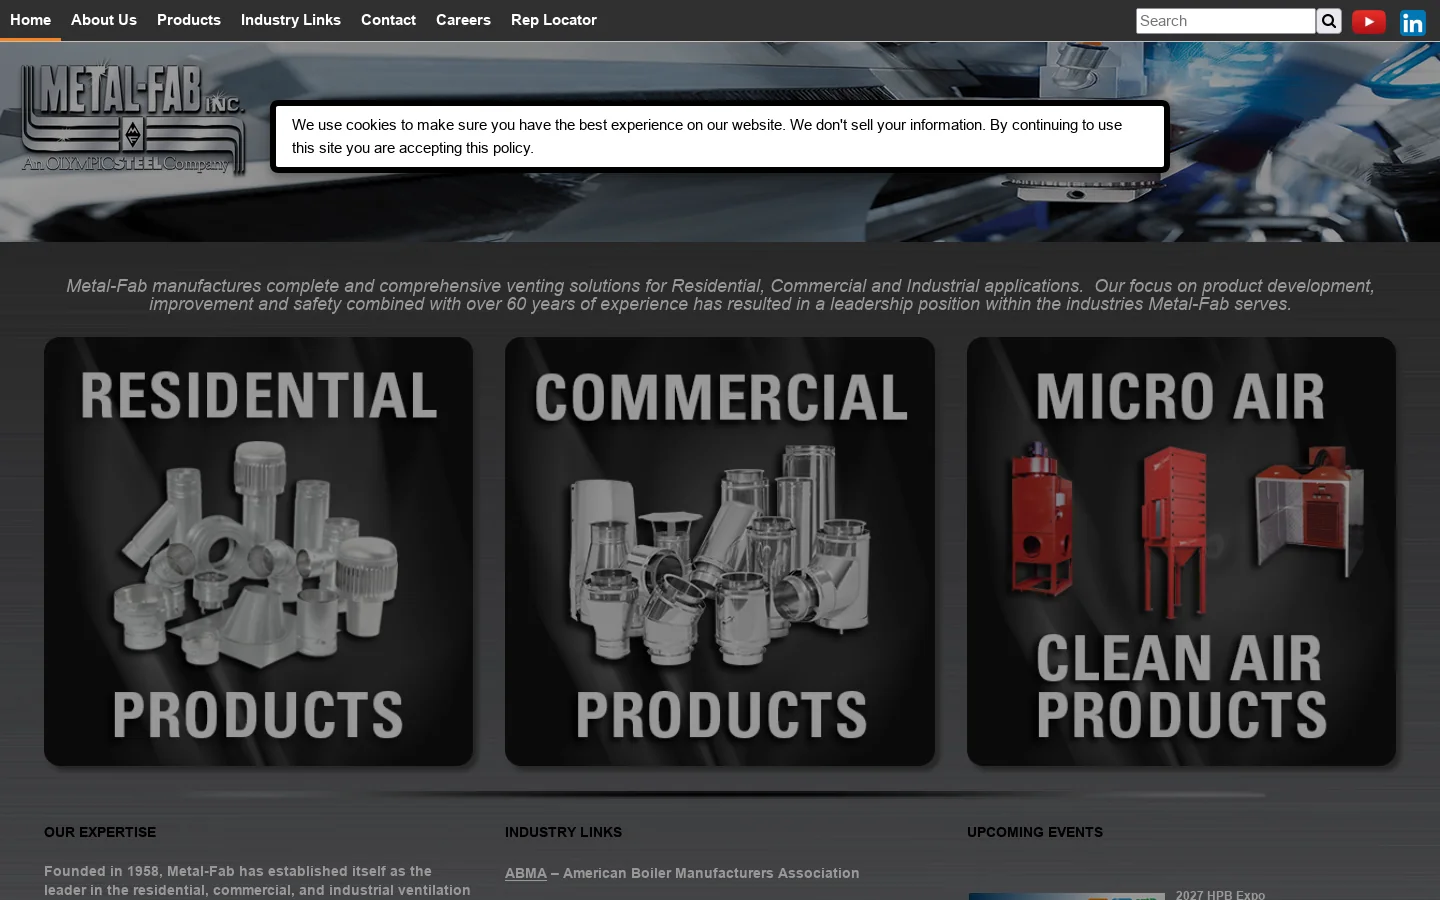The width and height of the screenshot is (1440, 900).
Task: Click the italic venting solutions intro text
Action: tap(720, 295)
